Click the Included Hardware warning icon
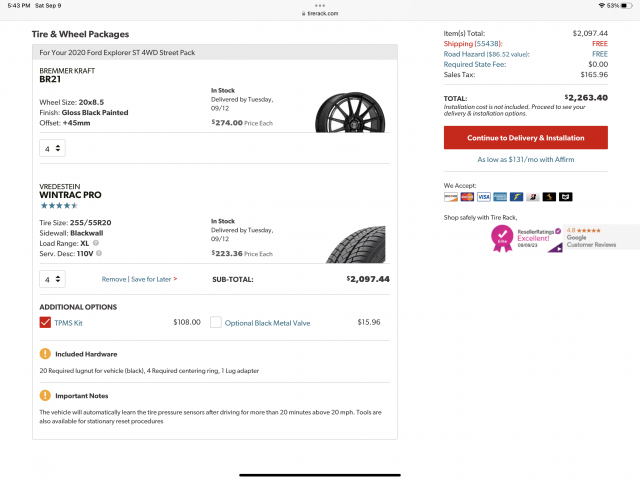640x480 pixels. pyautogui.click(x=45, y=354)
